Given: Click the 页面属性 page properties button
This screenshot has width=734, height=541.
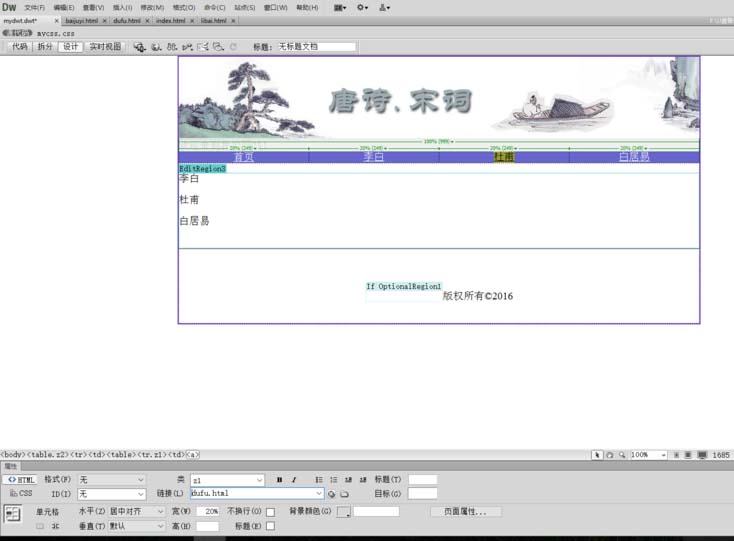Looking at the screenshot, I should click(465, 512).
